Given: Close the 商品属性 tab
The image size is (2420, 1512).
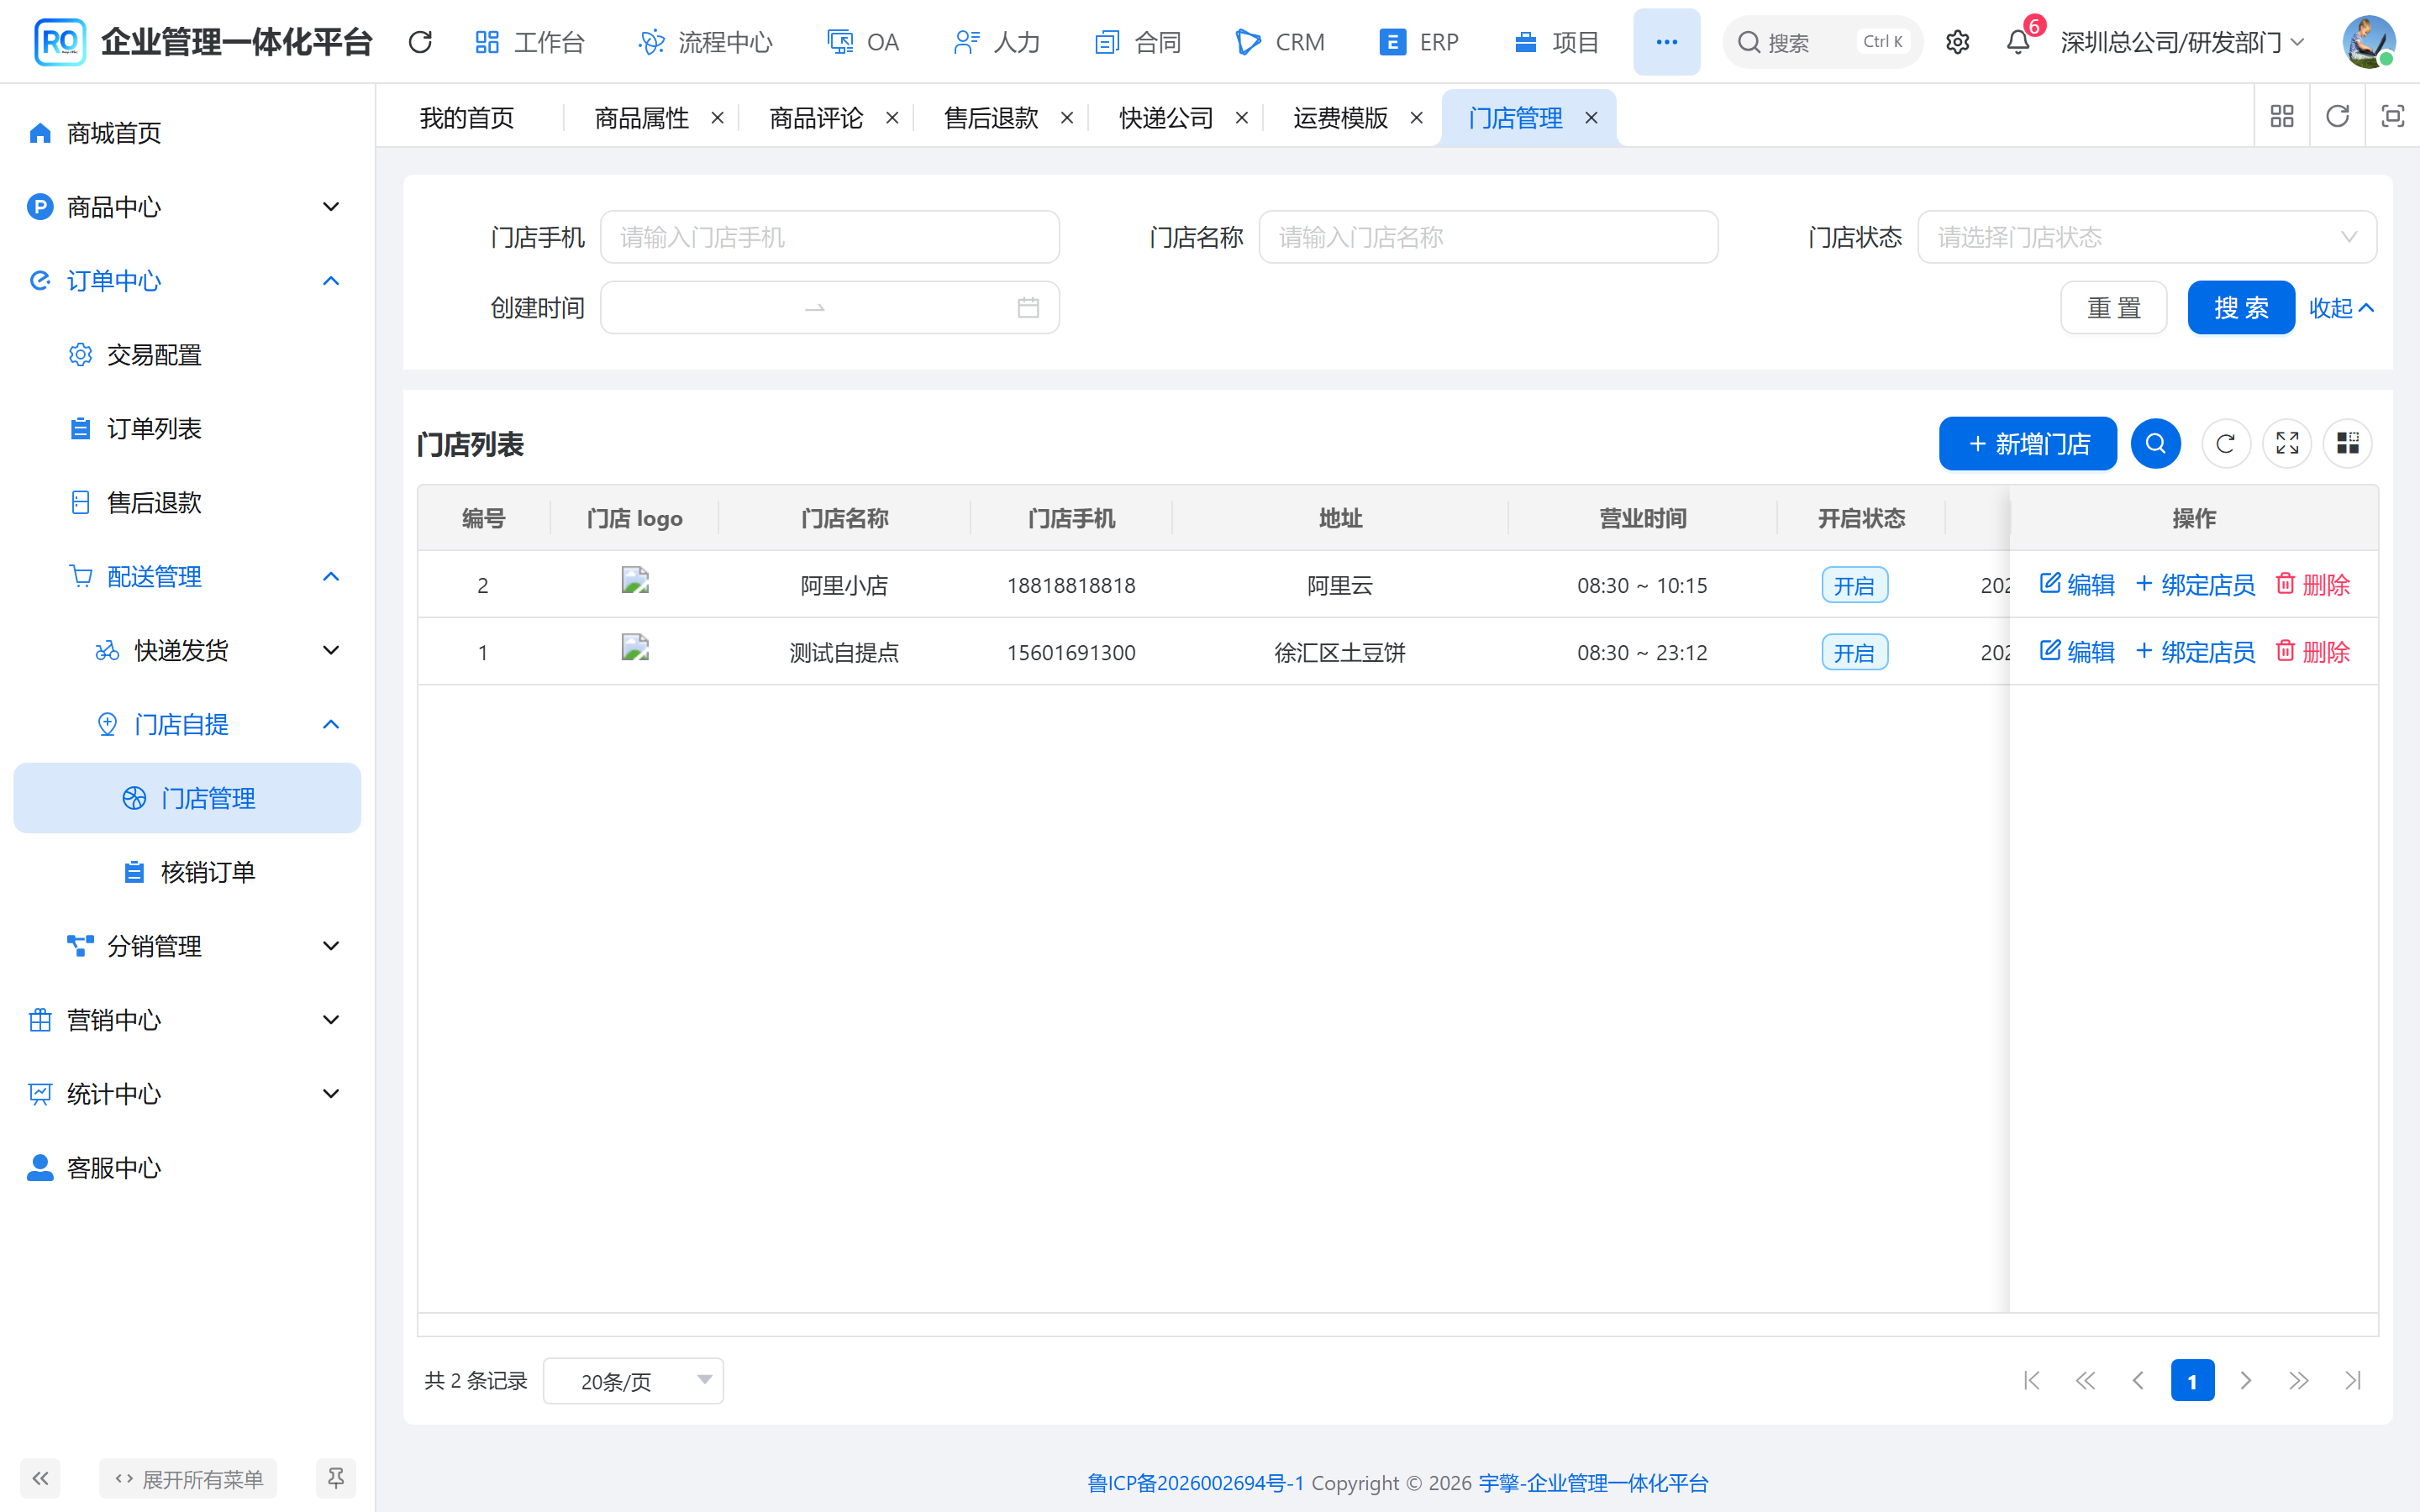Looking at the screenshot, I should (x=717, y=118).
